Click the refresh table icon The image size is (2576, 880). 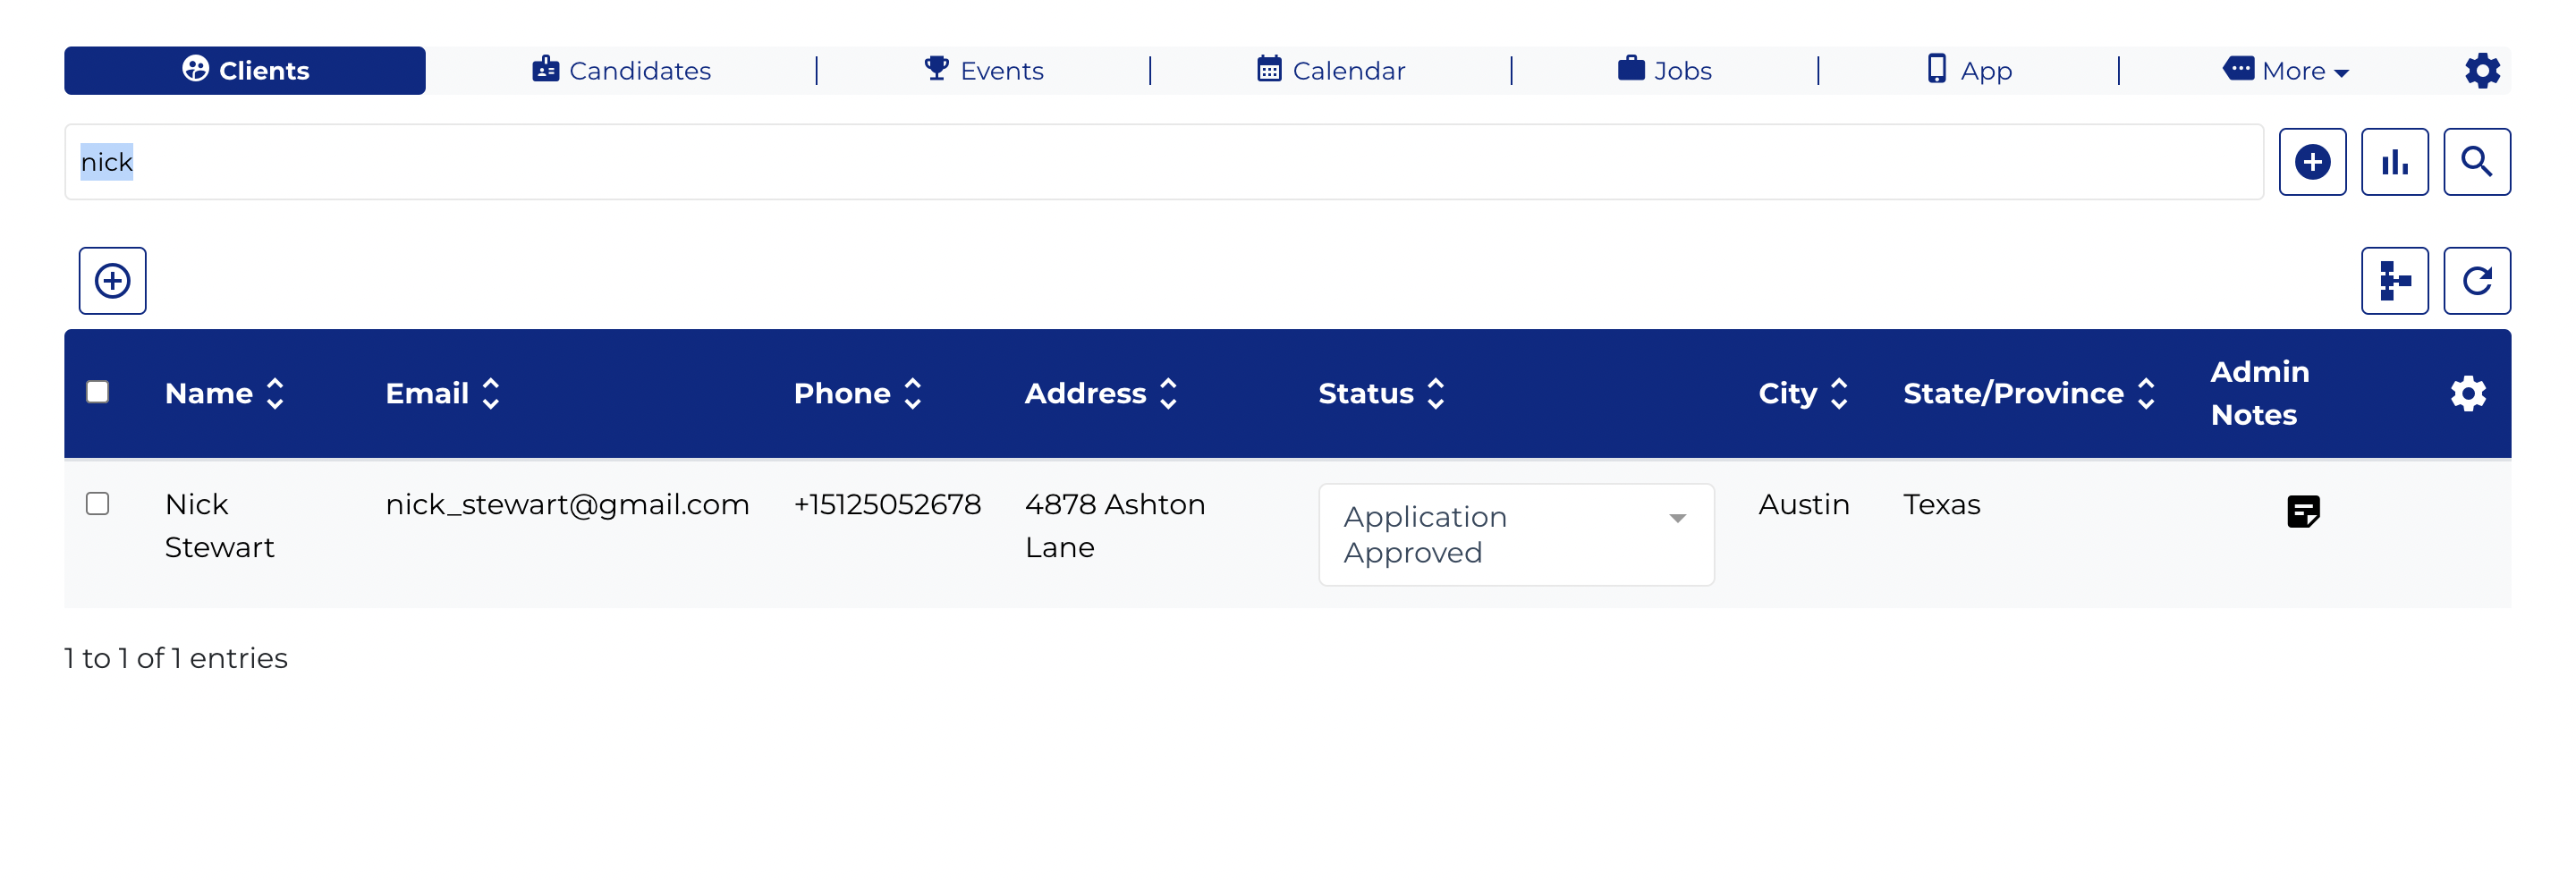(x=2476, y=281)
